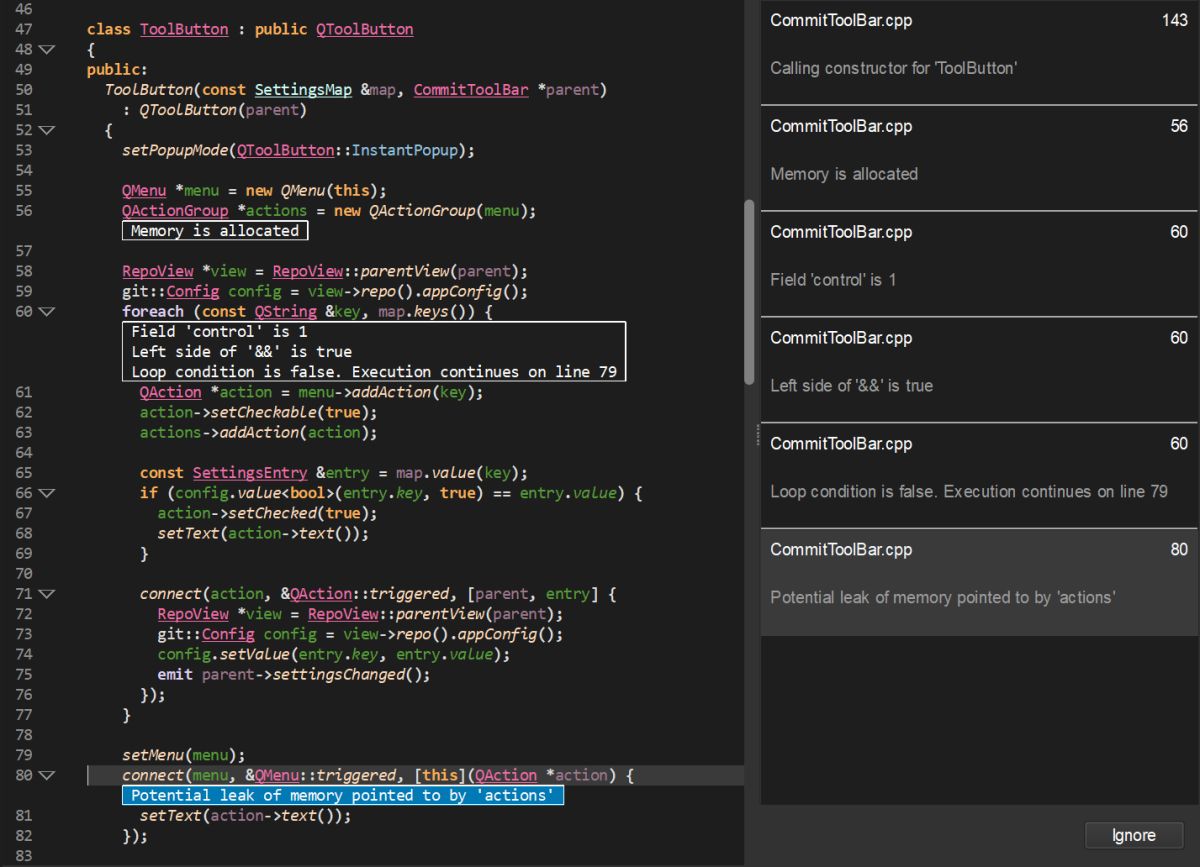Click line number 79 in the gutter

[24, 755]
